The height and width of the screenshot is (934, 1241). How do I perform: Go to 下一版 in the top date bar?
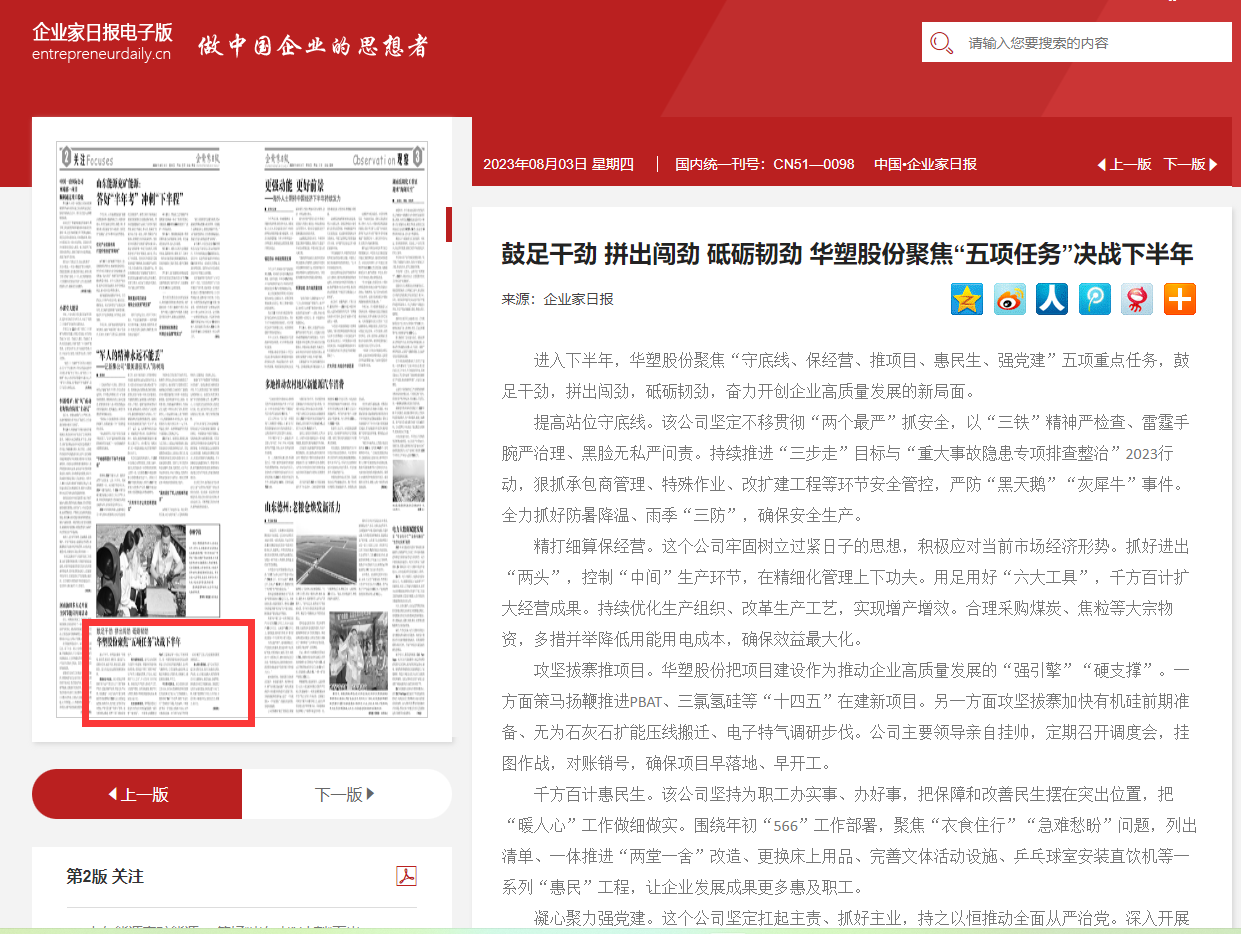pyautogui.click(x=1190, y=164)
